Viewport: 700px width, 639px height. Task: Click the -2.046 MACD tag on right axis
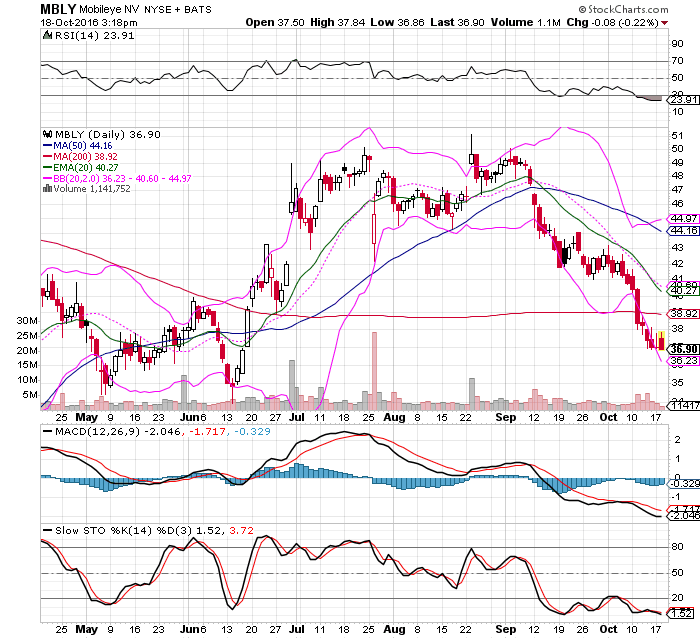pos(683,516)
